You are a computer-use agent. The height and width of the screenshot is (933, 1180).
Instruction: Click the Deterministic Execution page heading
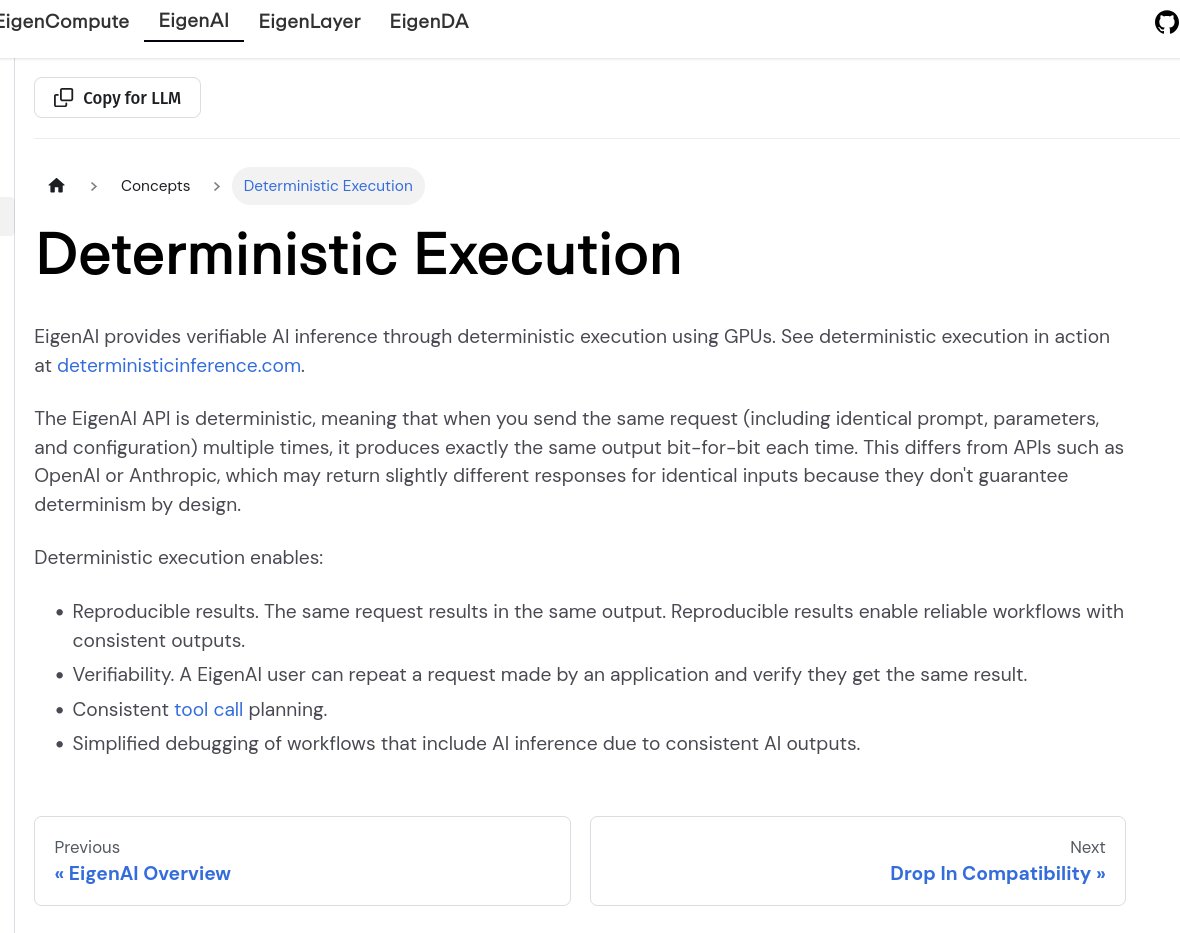click(359, 254)
